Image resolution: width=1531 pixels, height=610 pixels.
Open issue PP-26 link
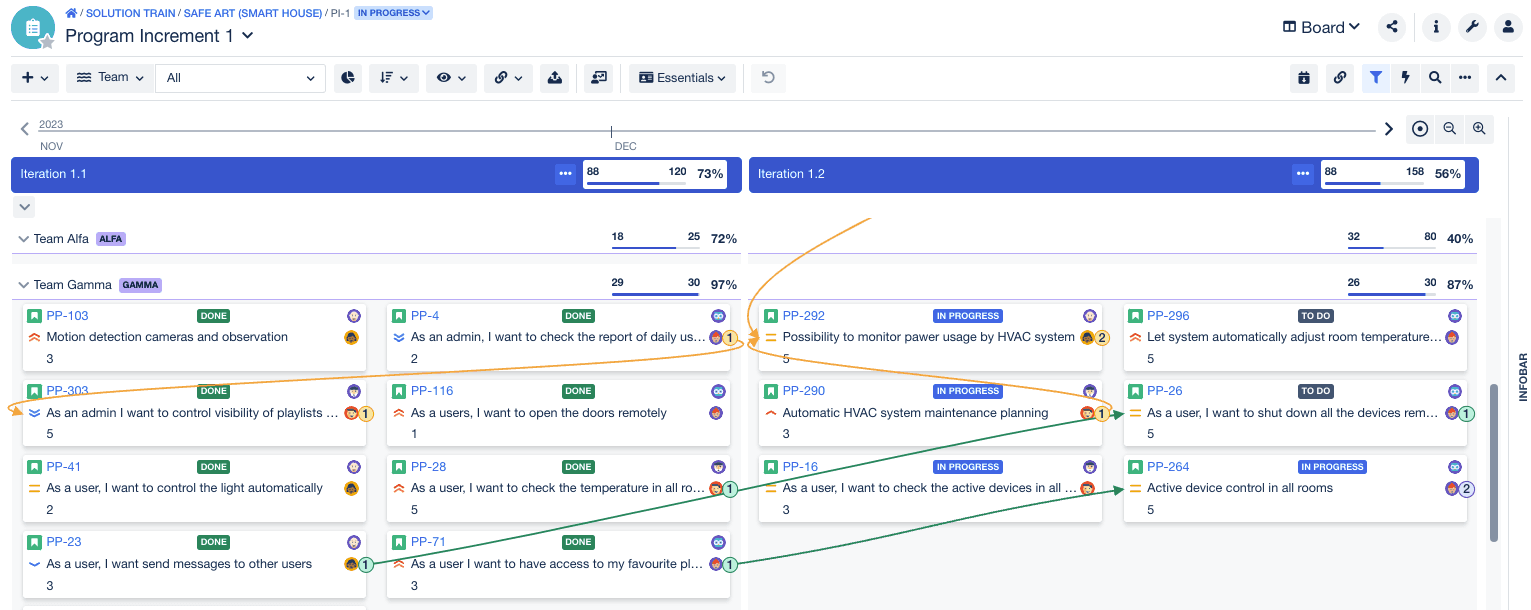click(x=1165, y=391)
